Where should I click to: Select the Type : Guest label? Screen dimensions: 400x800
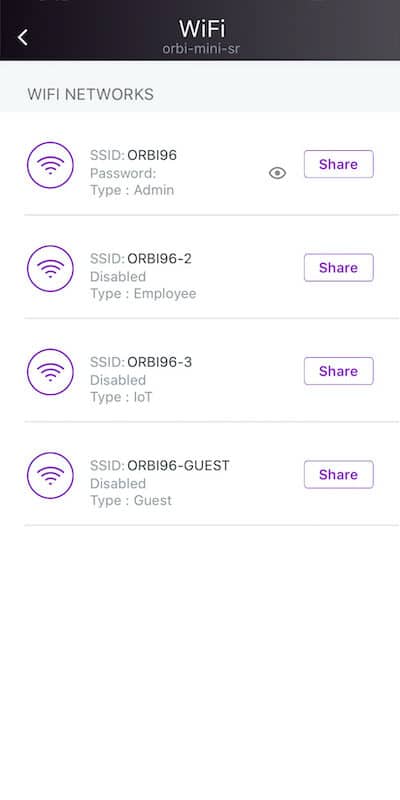[131, 501]
